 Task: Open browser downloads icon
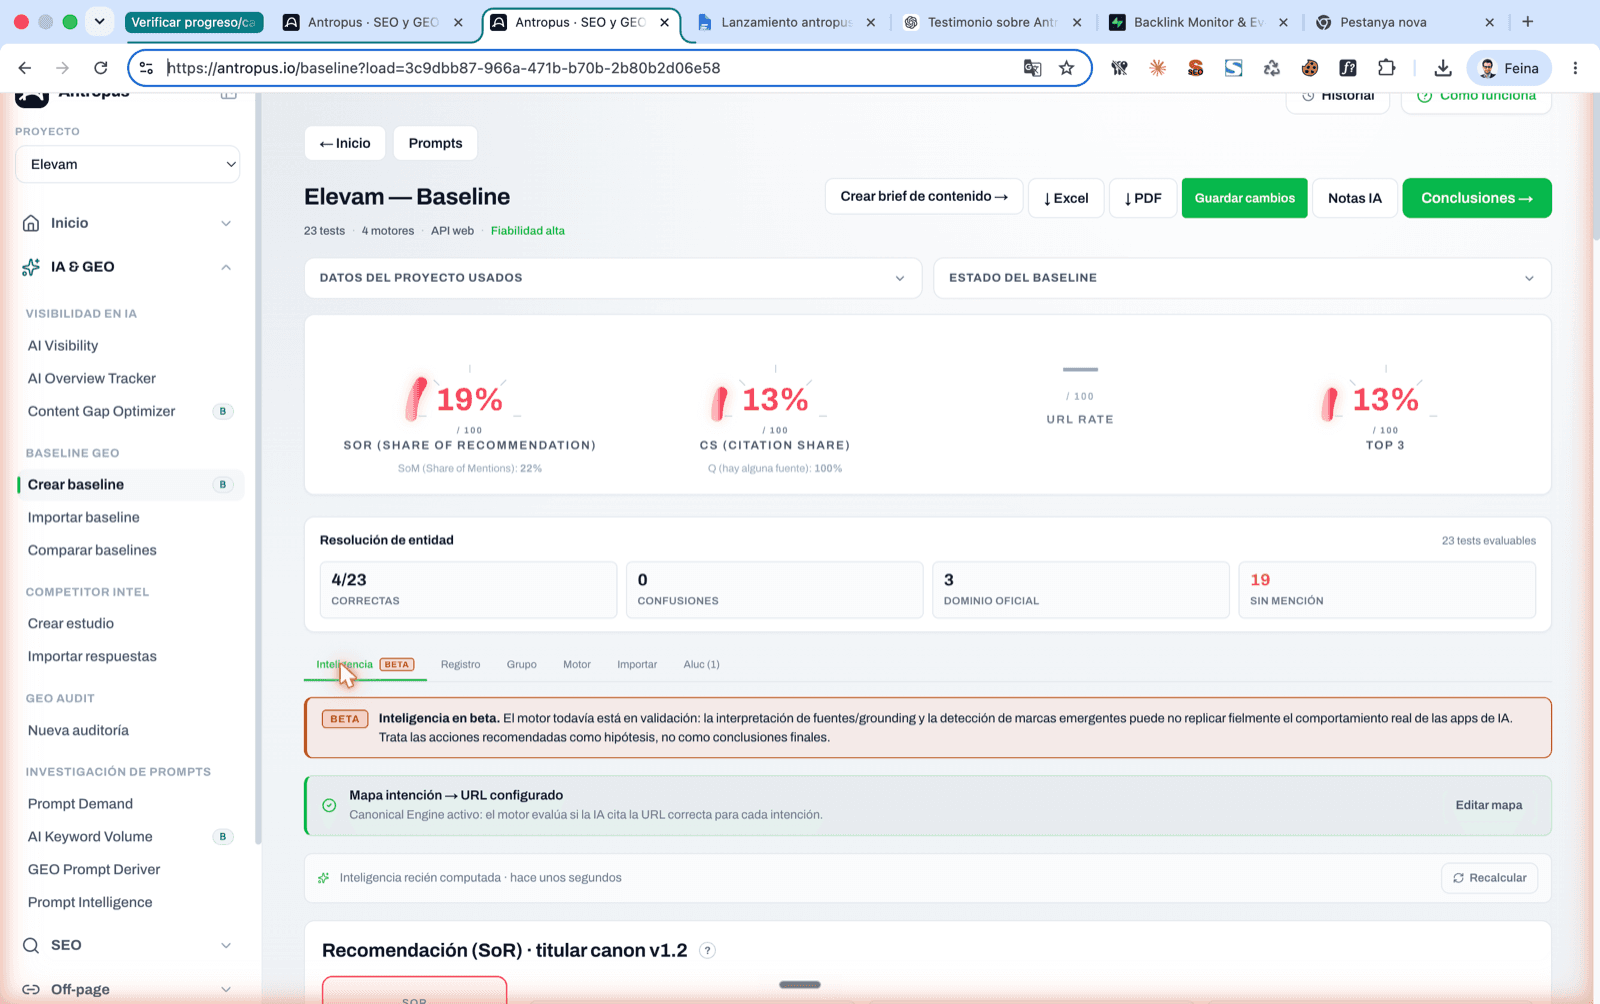coord(1442,68)
